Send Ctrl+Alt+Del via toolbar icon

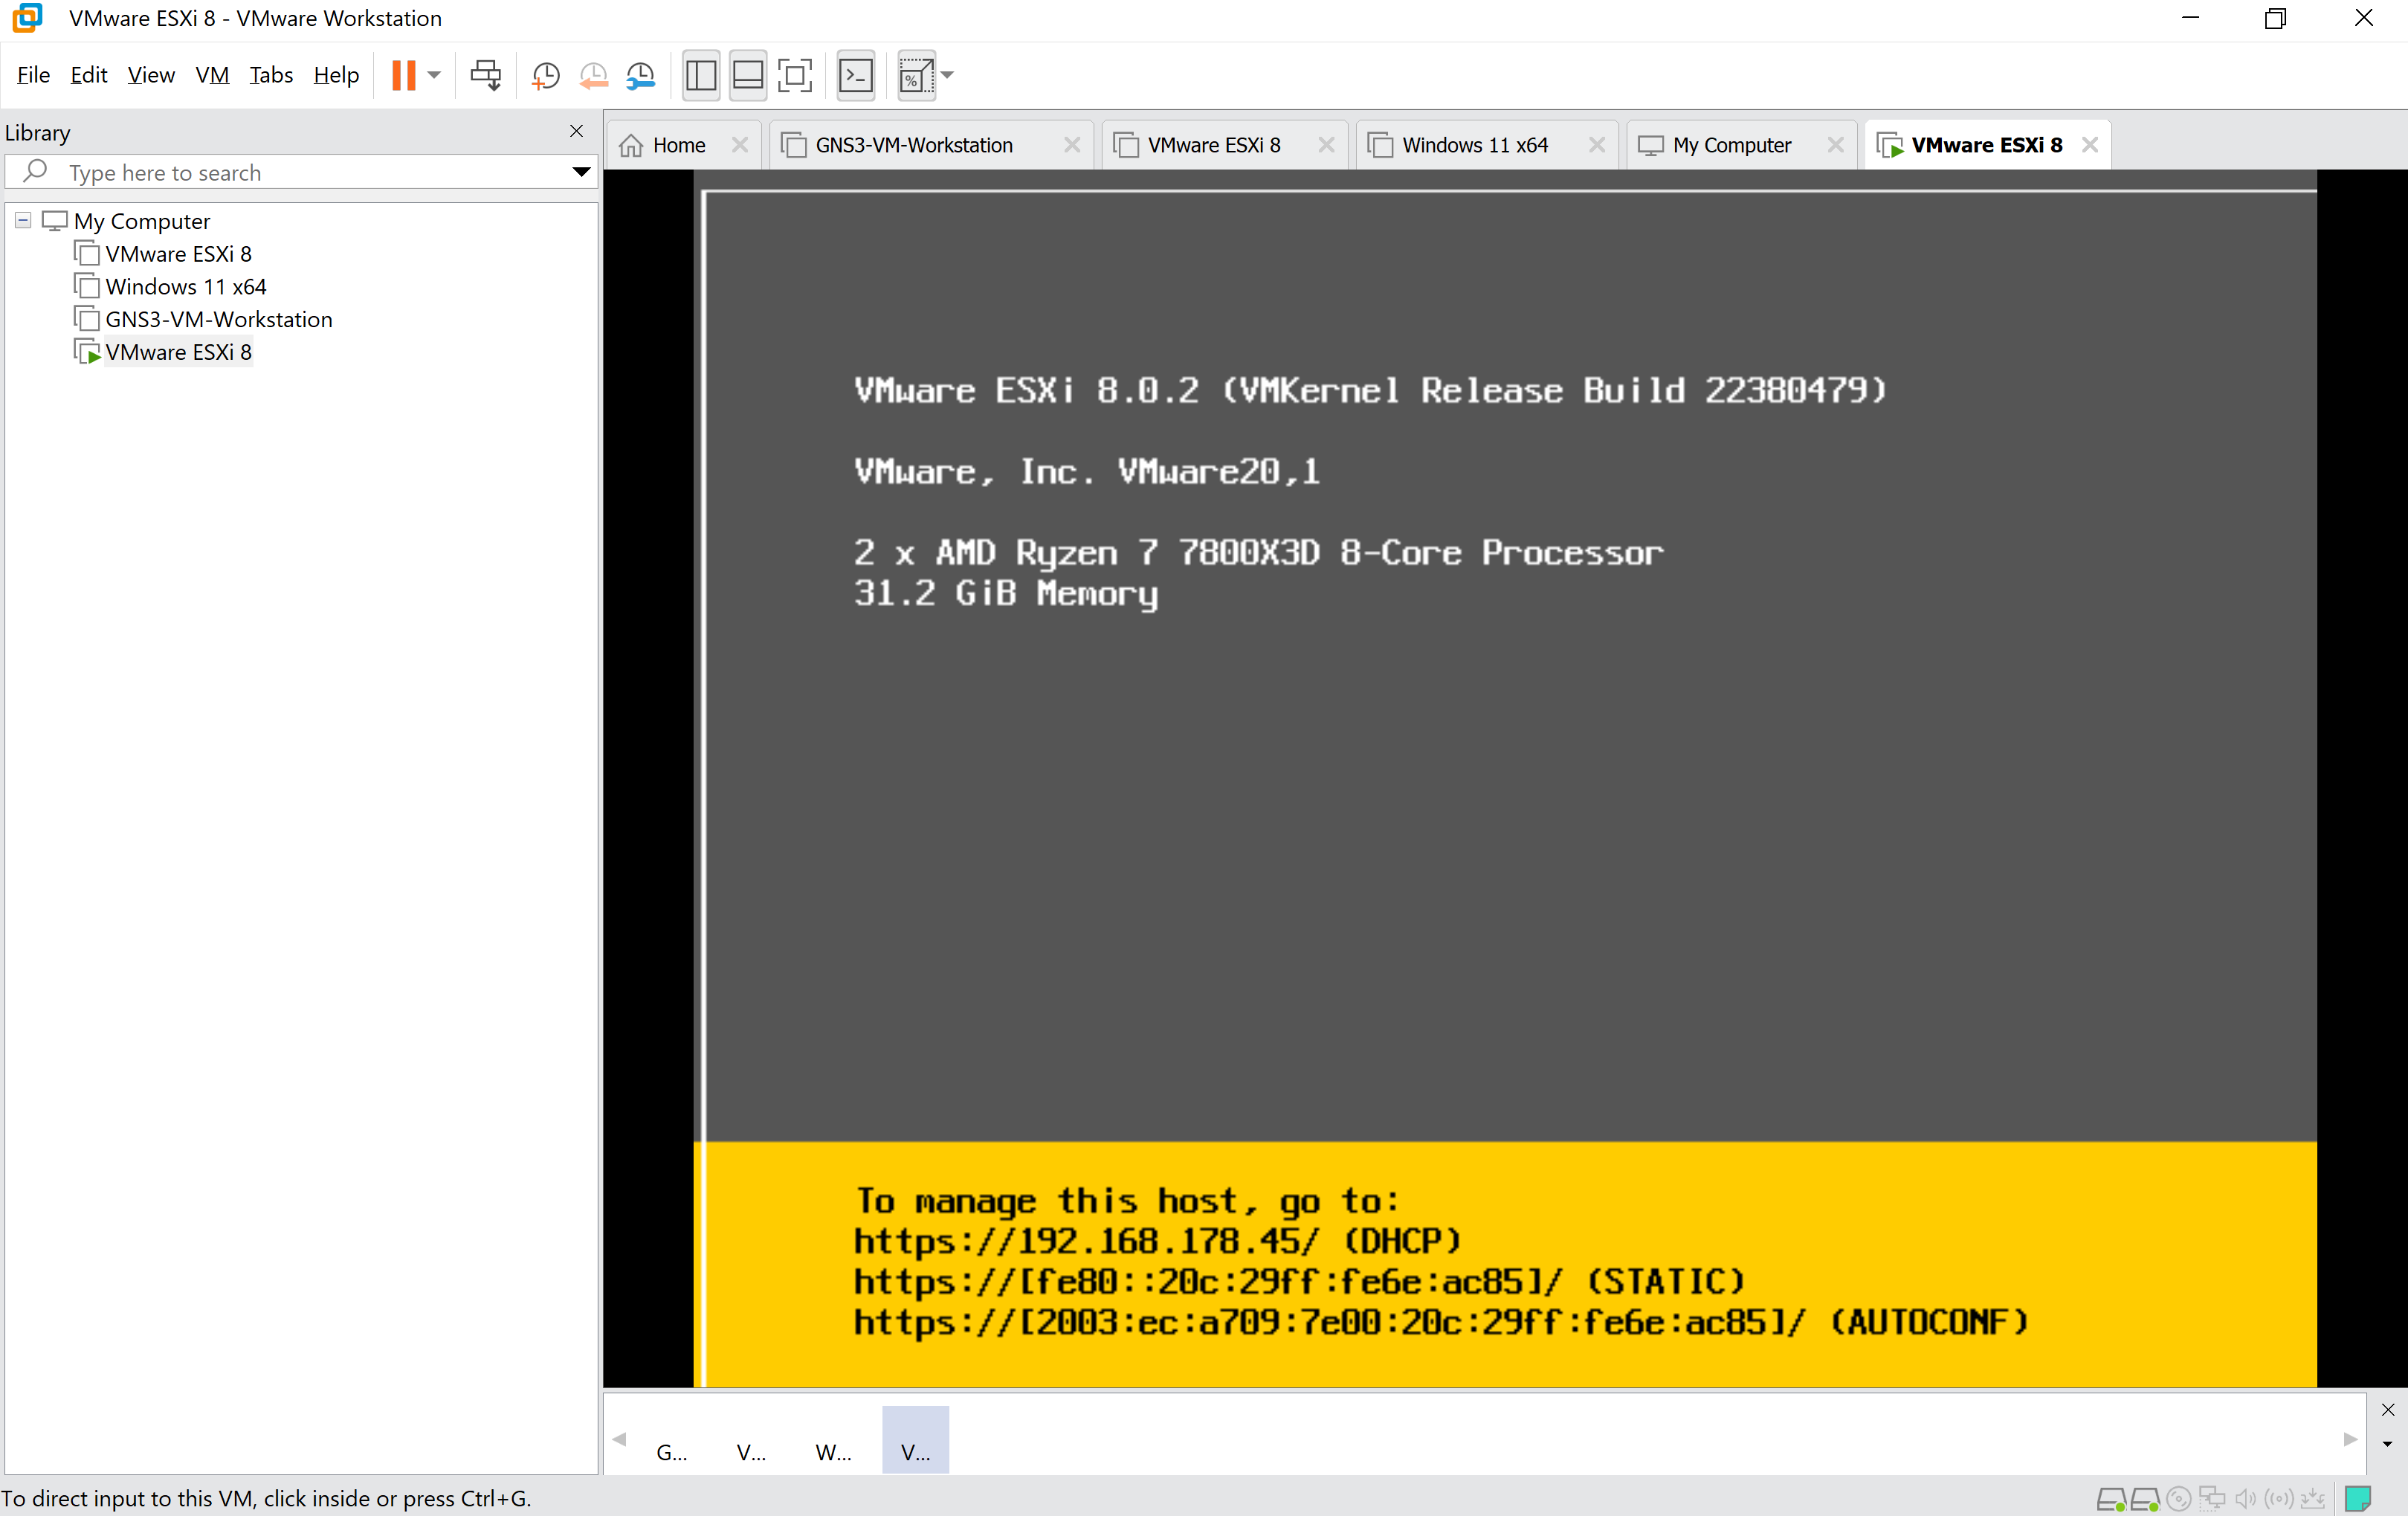click(486, 75)
